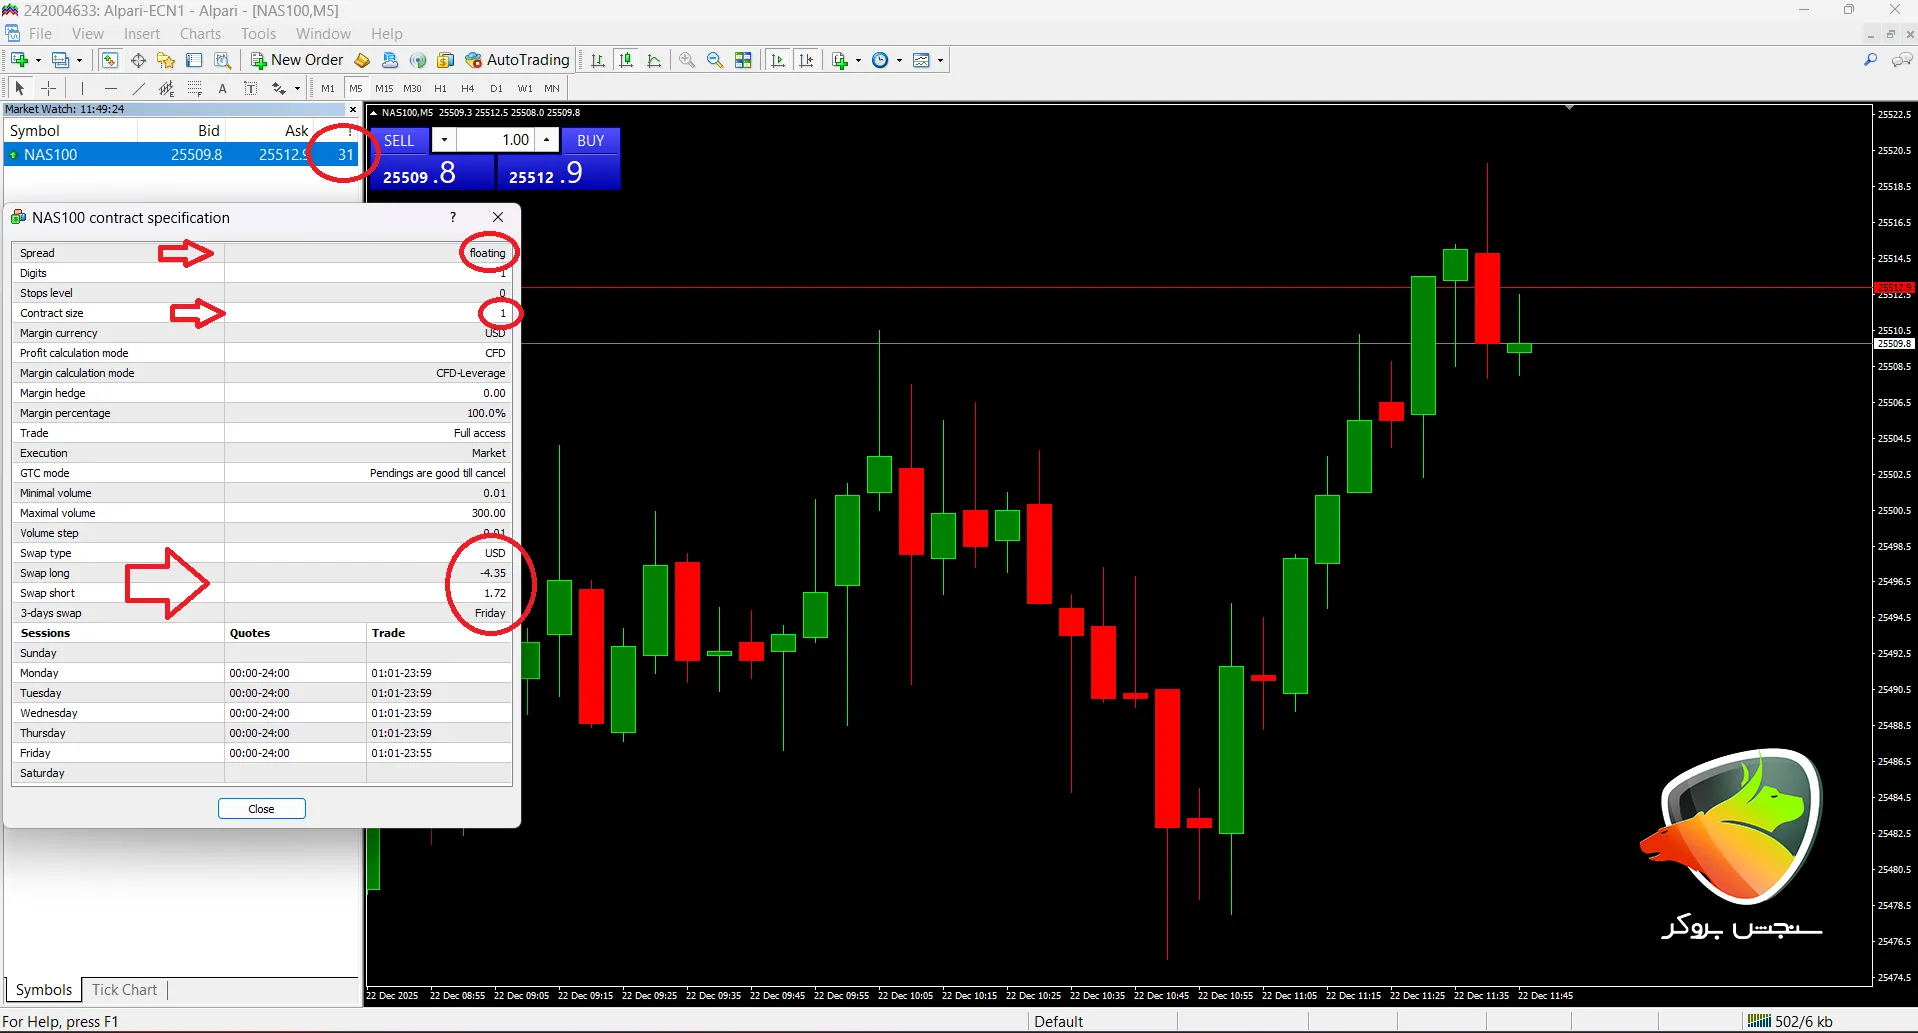The image size is (1918, 1033).
Task: Zoom out of the chart
Action: click(715, 60)
